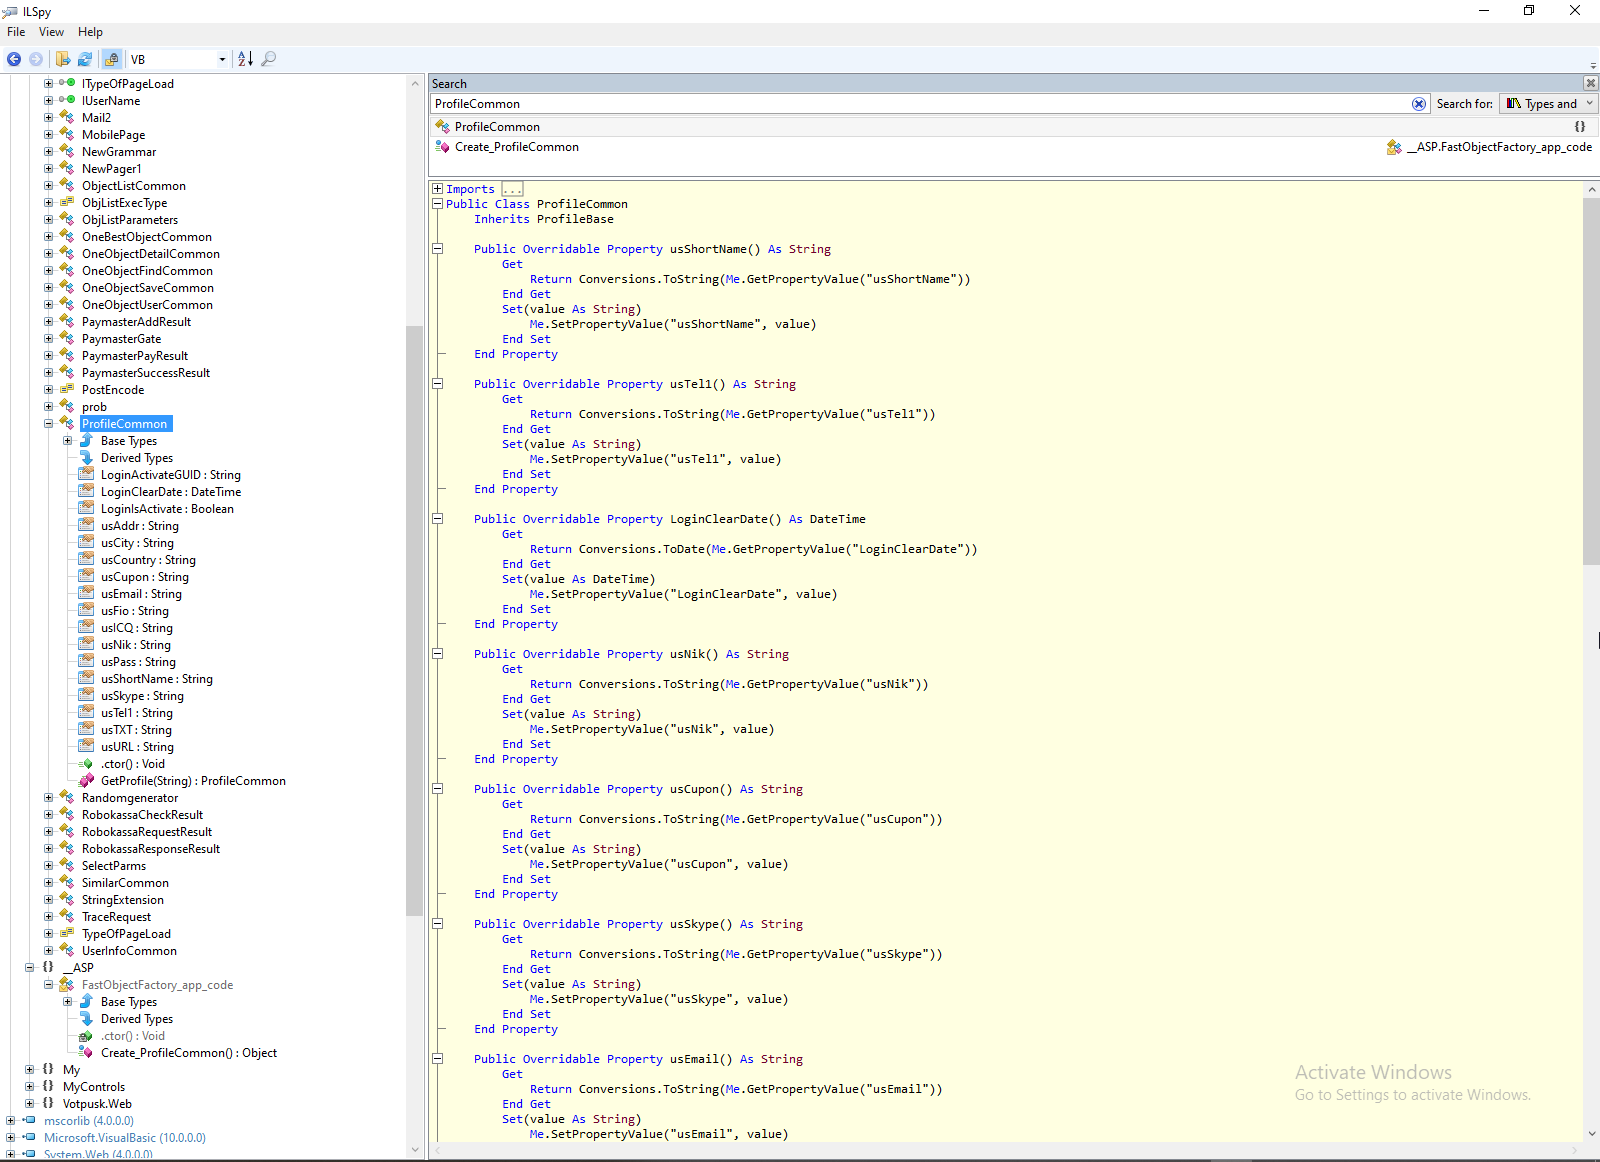
Task: Click the enum icon beside PostEncode
Action: pos(67,390)
